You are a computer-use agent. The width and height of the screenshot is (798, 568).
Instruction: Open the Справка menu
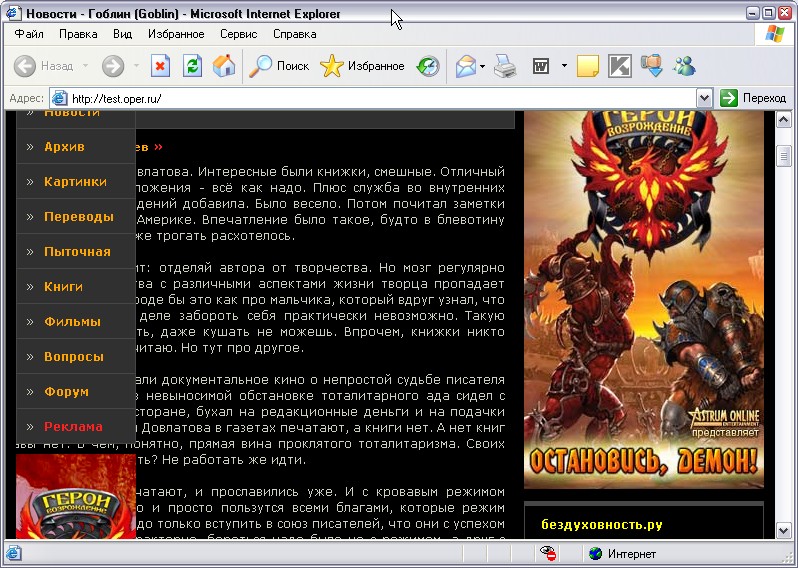[x=295, y=34]
